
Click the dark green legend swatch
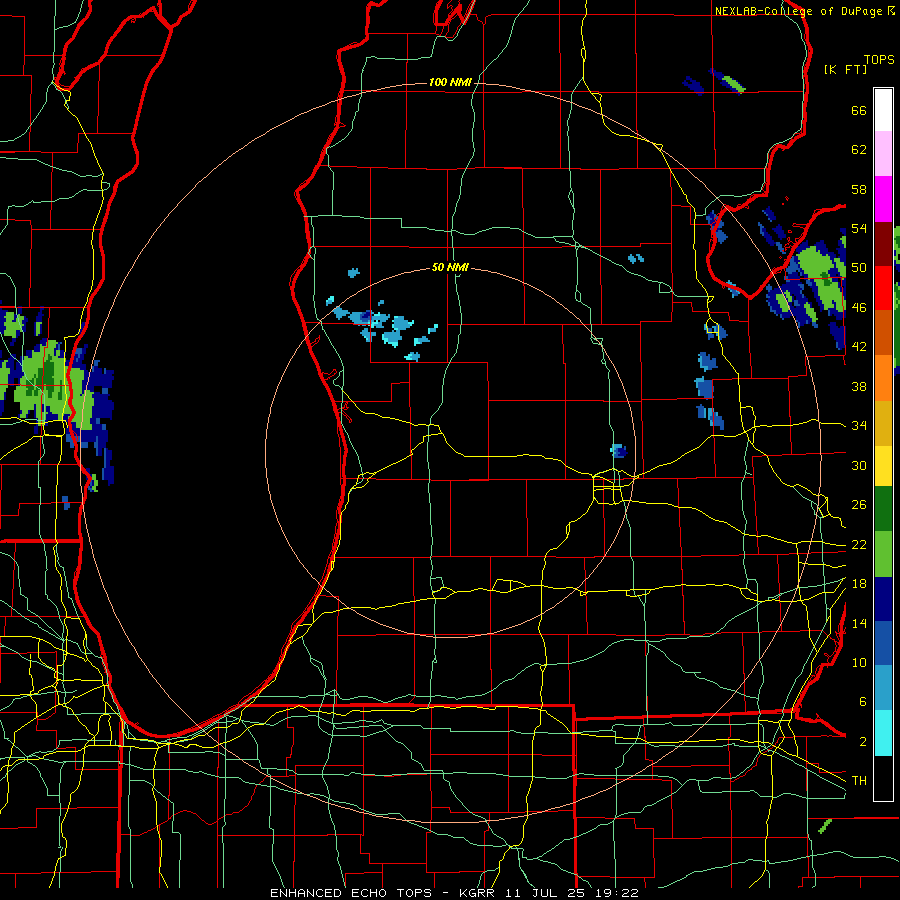pyautogui.click(x=883, y=509)
